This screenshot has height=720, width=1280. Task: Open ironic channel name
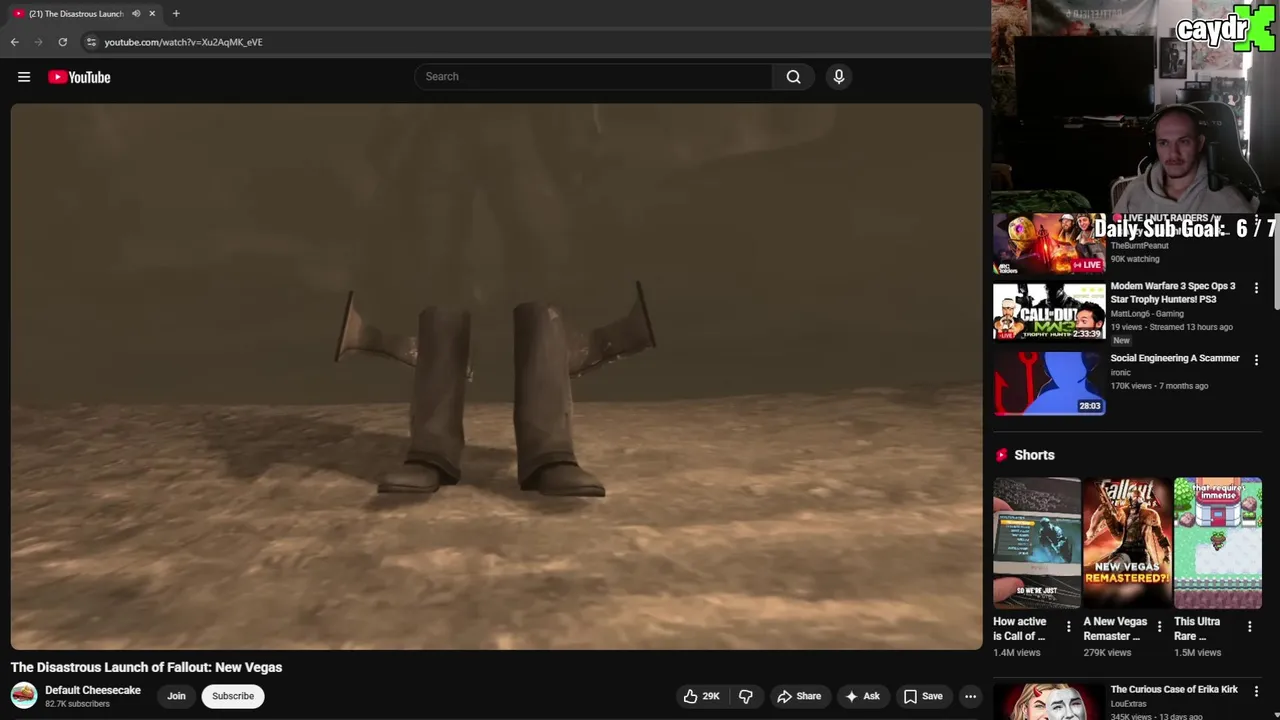(1121, 373)
